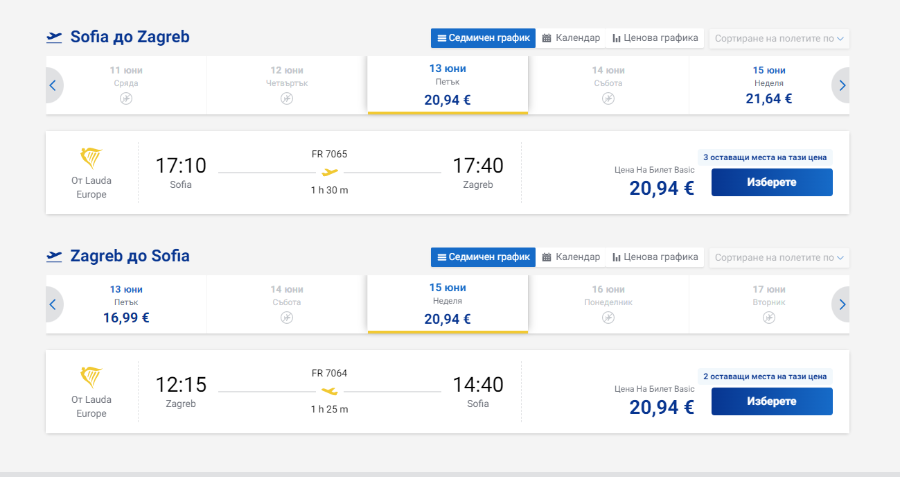Choose Изберете for the 17:10 Sofia flight

coord(772,183)
